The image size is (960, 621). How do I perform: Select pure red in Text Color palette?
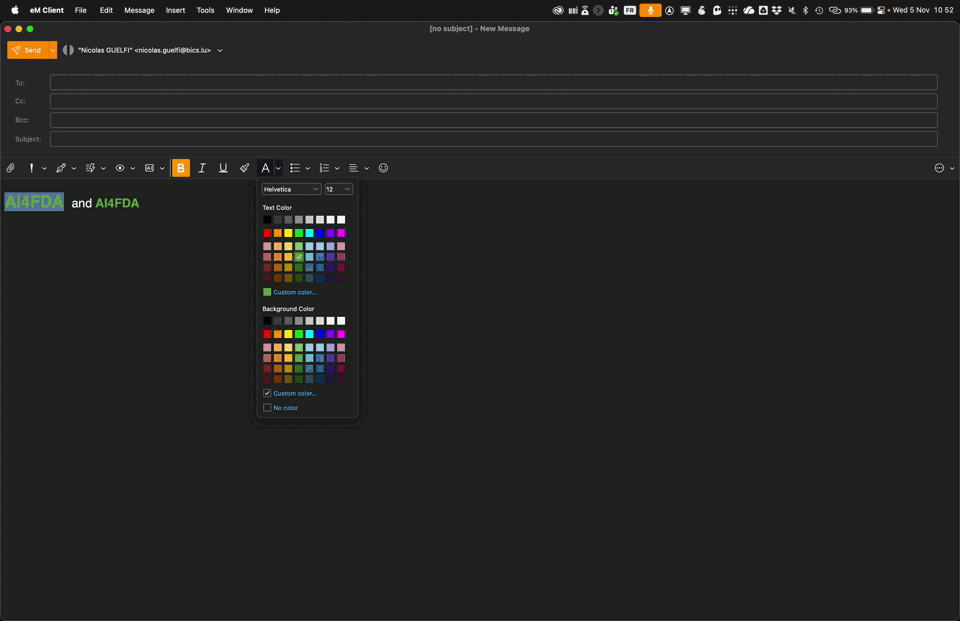(x=267, y=233)
